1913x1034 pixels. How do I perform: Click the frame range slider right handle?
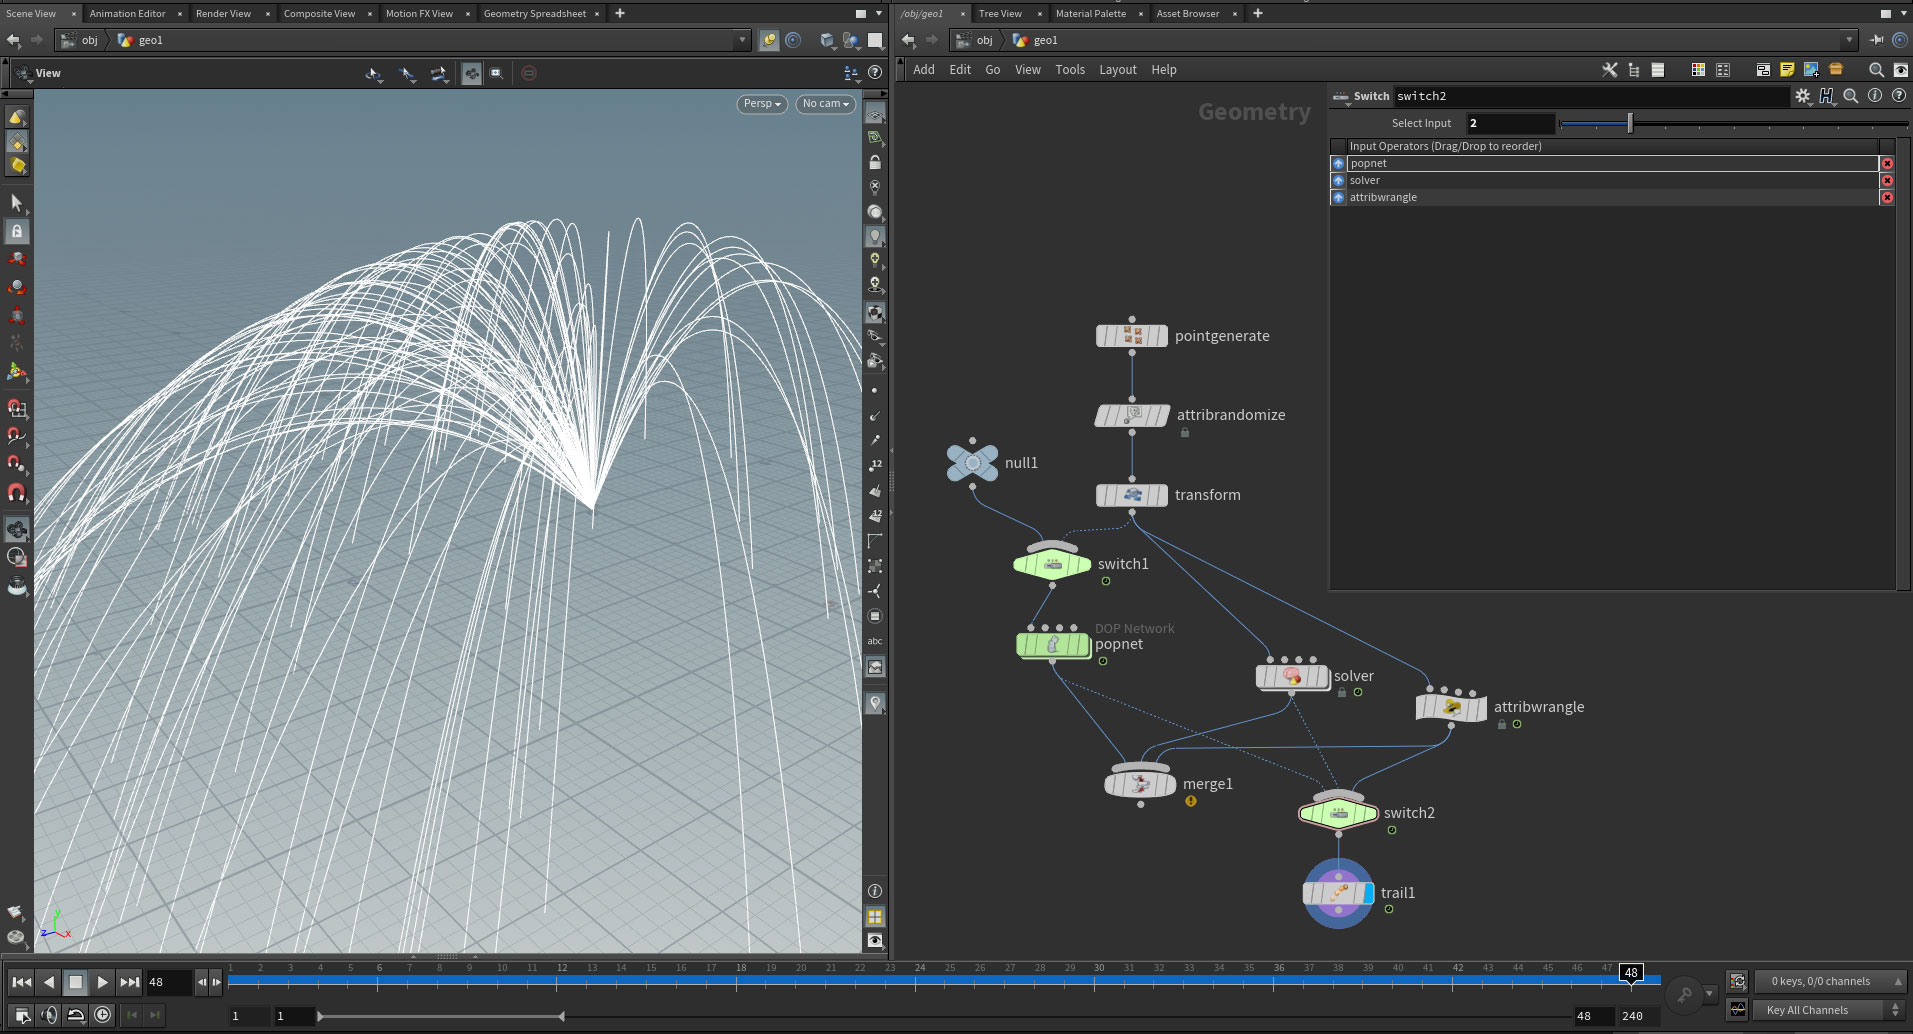(562, 1016)
